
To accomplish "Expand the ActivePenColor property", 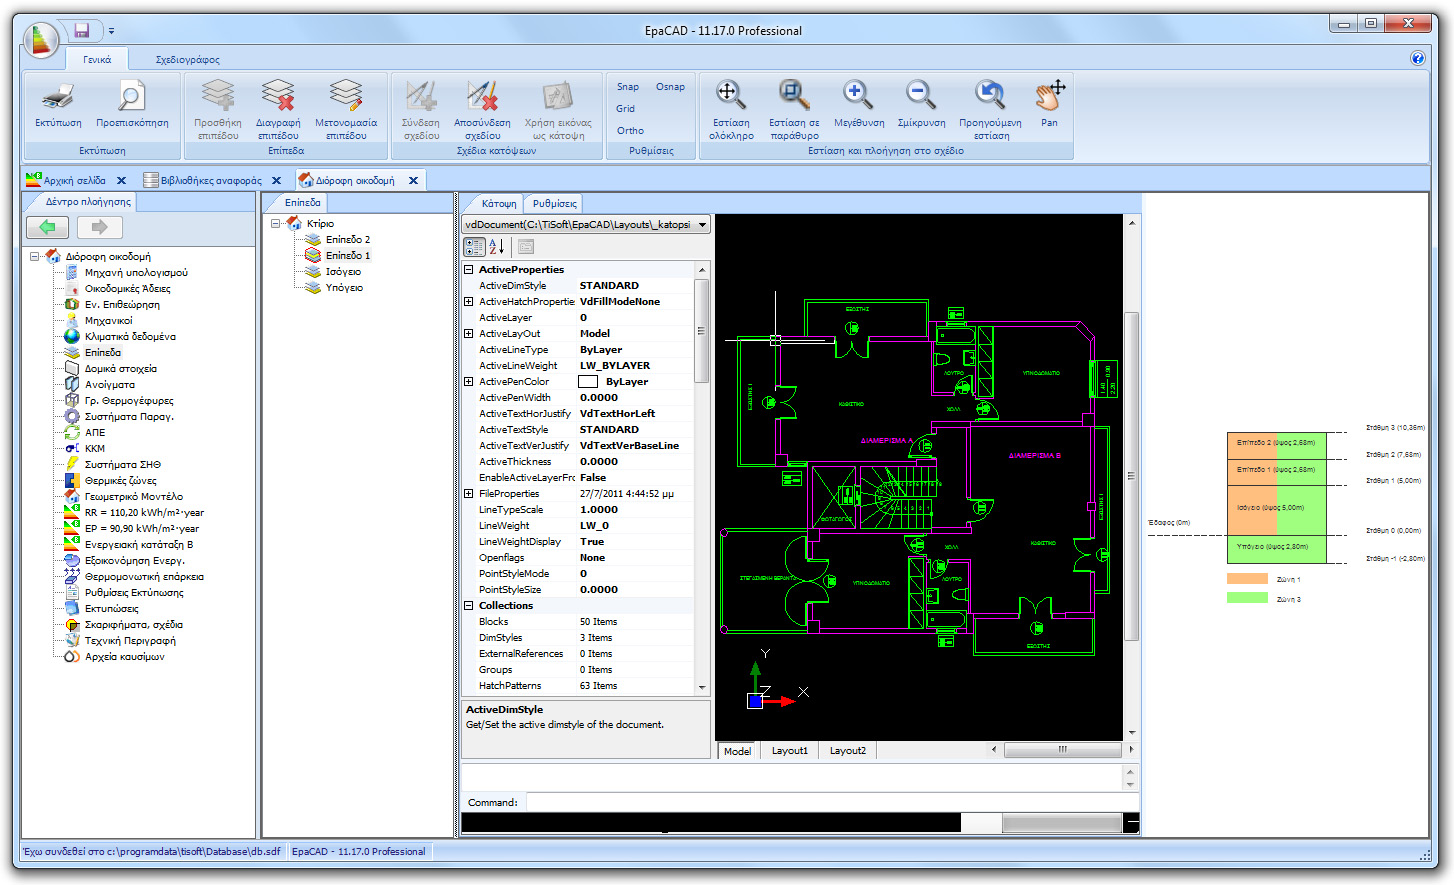I will click(x=468, y=381).
